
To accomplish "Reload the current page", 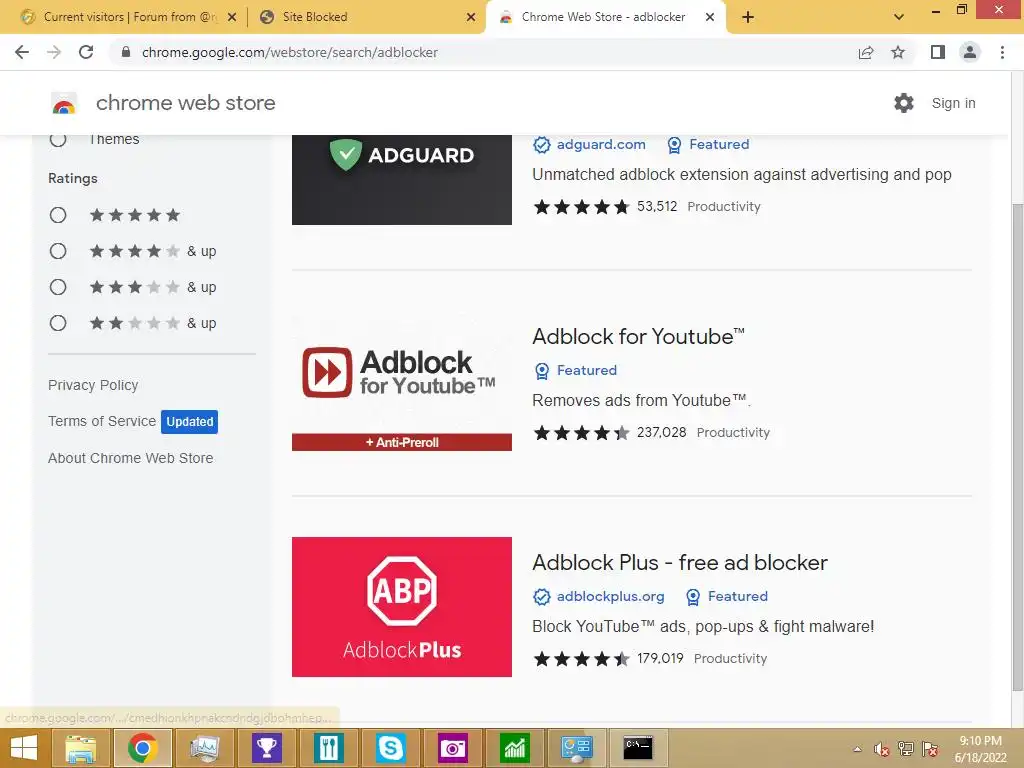I will (86, 52).
